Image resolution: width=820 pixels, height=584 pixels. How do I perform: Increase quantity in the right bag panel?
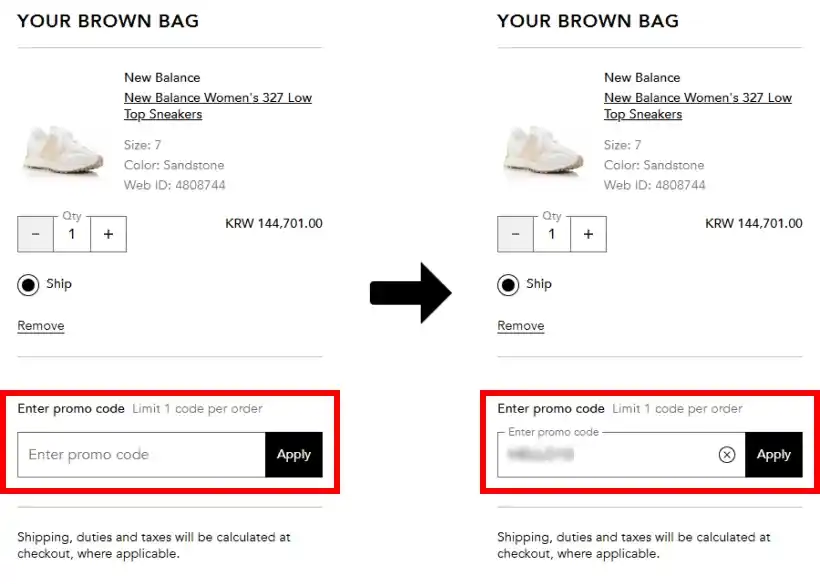tap(588, 234)
